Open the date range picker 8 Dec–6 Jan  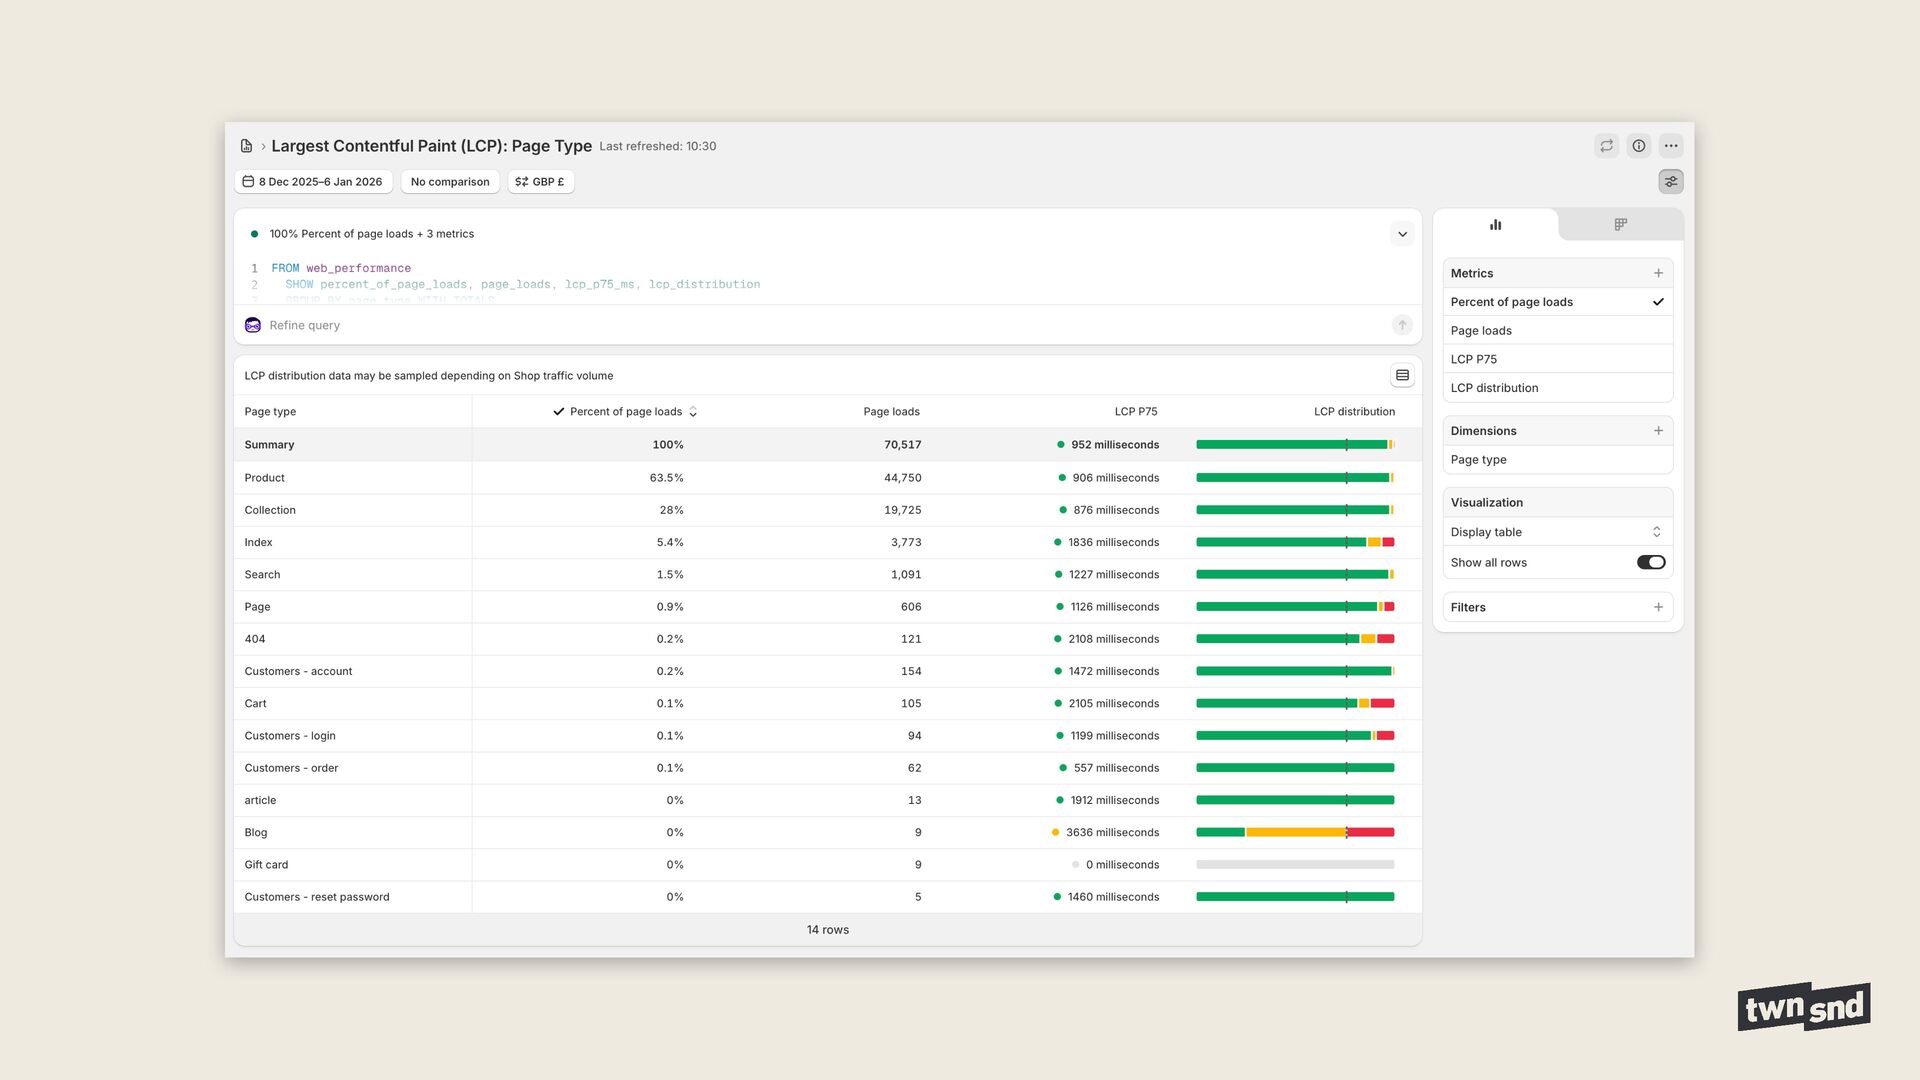pyautogui.click(x=313, y=182)
